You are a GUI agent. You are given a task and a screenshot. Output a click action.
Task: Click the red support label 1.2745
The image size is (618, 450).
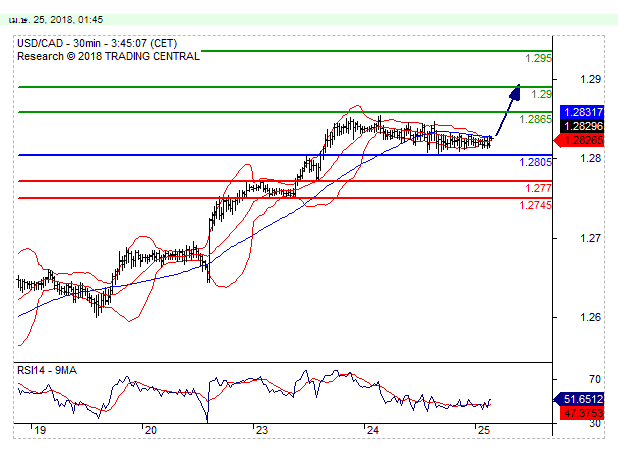click(535, 205)
